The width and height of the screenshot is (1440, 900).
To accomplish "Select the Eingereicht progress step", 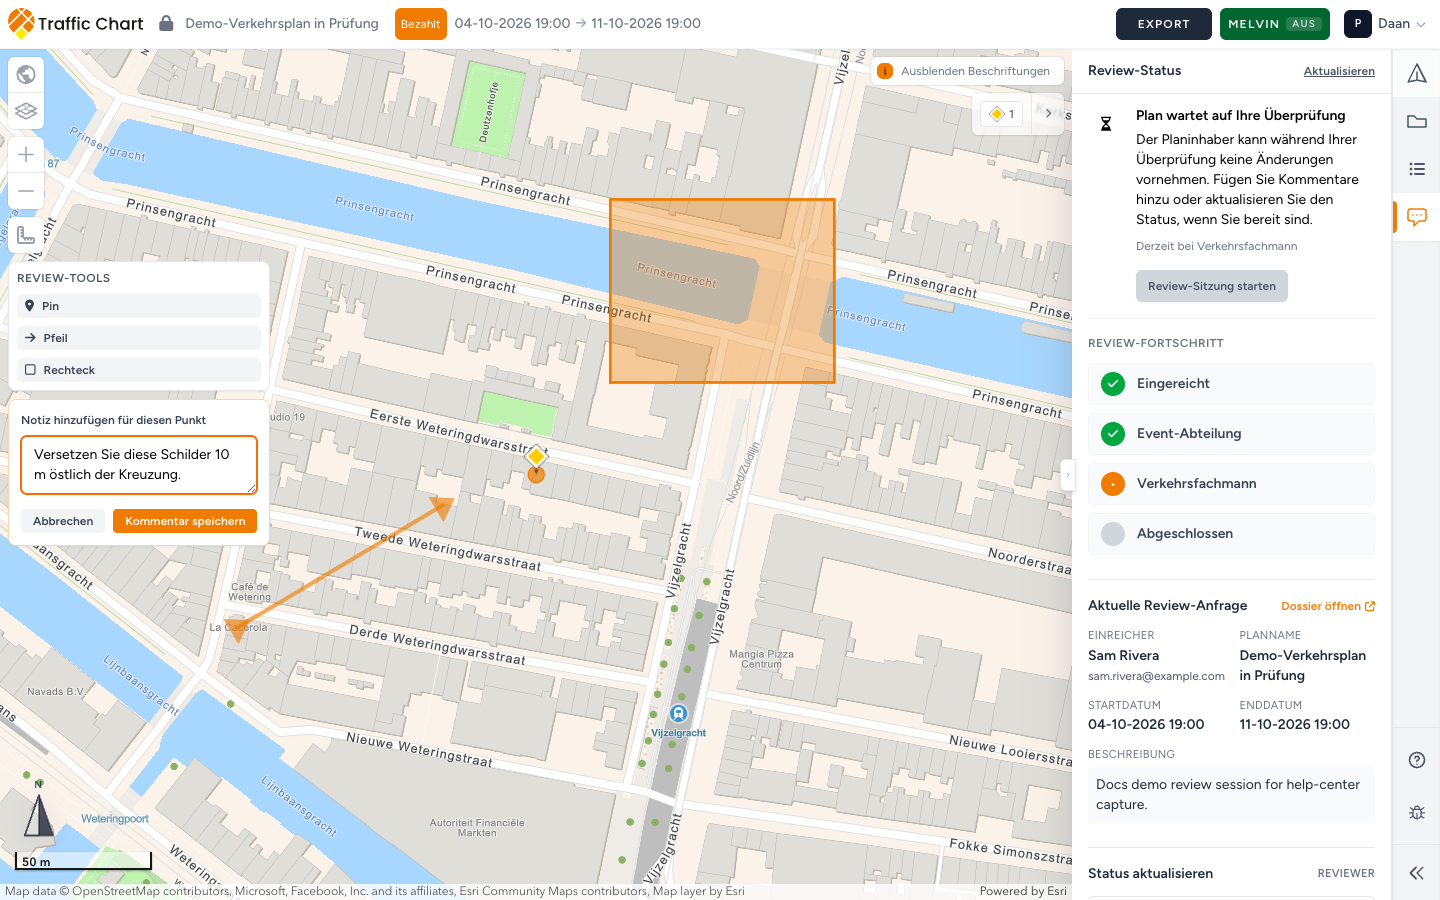I will [1231, 384].
